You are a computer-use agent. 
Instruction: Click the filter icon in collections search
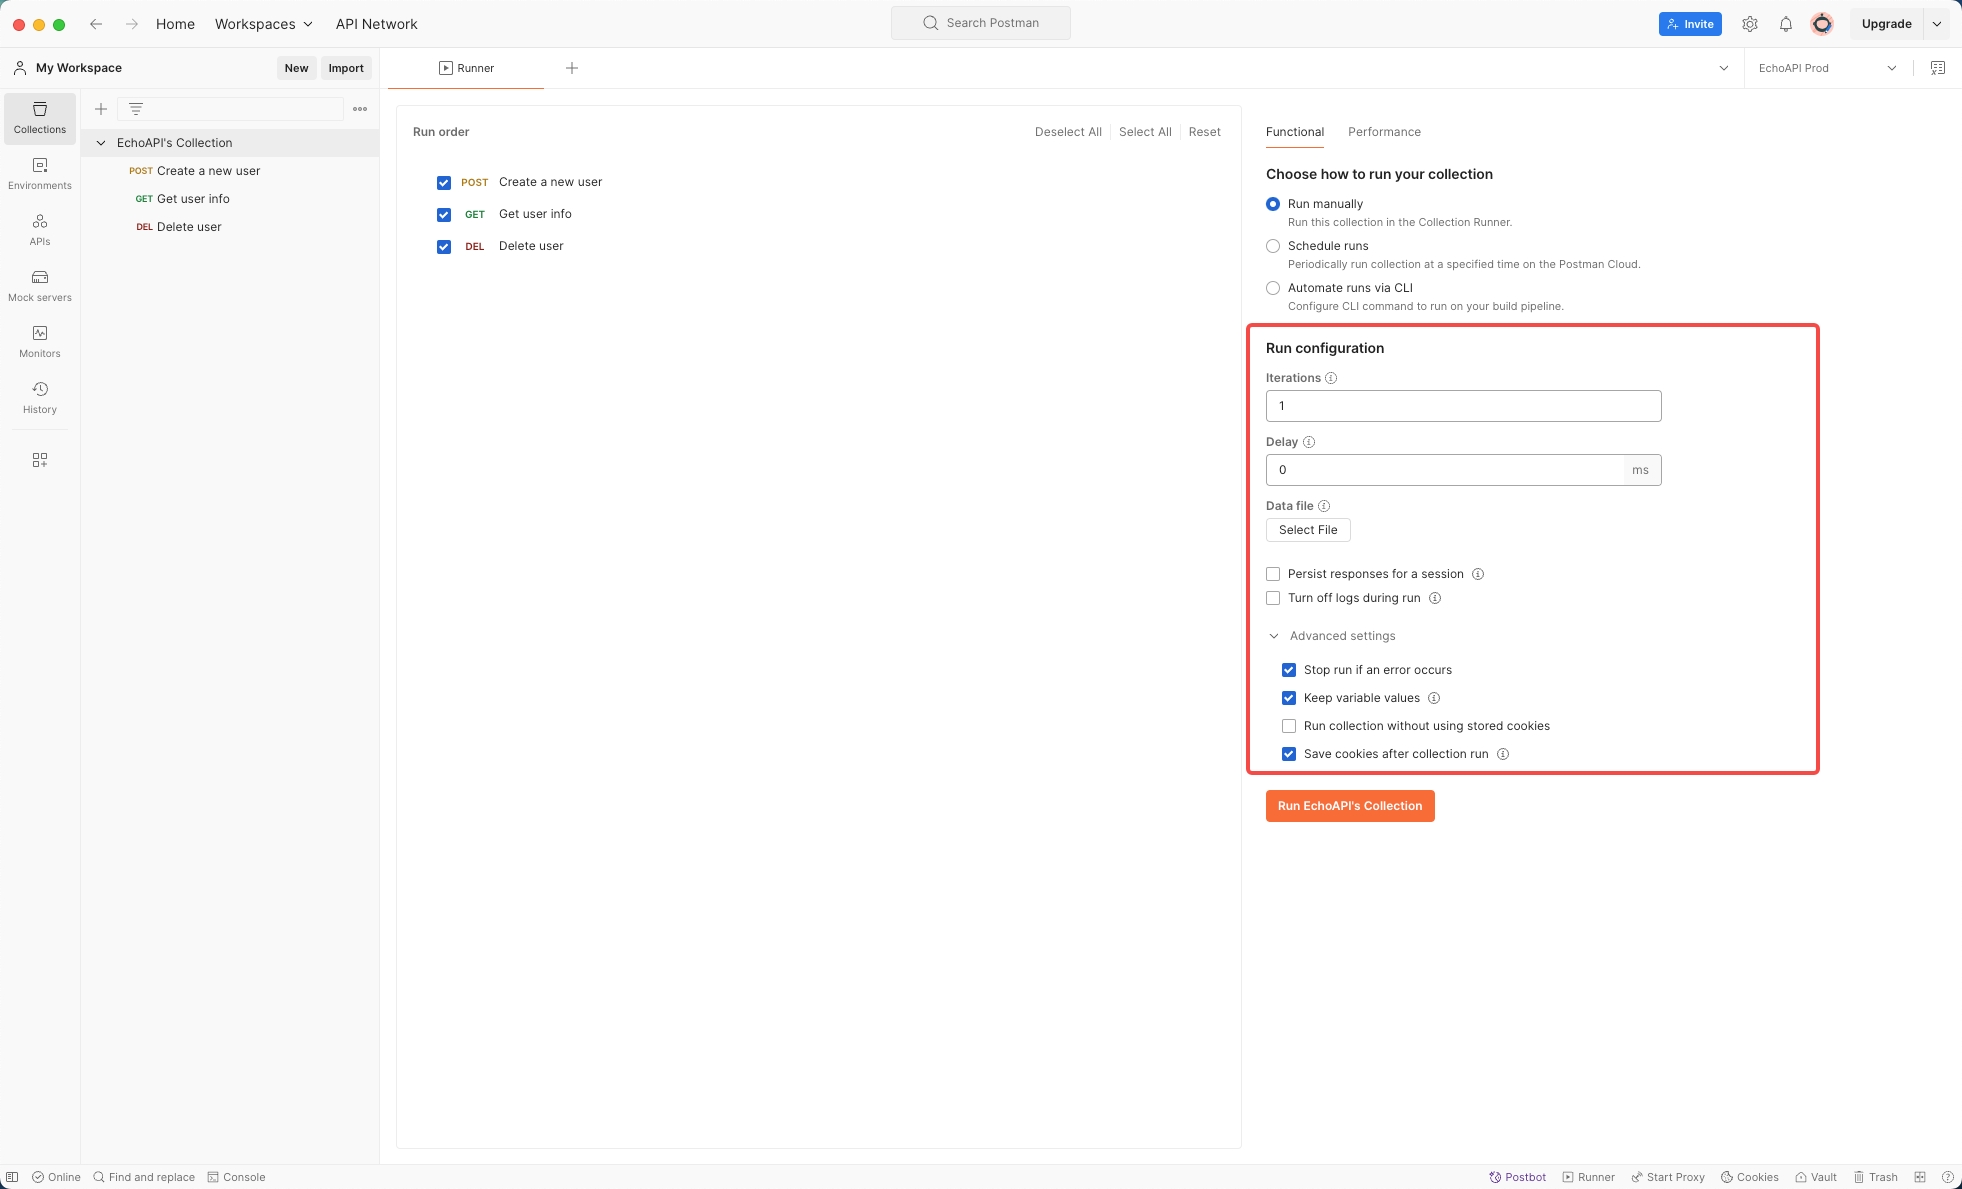tap(136, 109)
